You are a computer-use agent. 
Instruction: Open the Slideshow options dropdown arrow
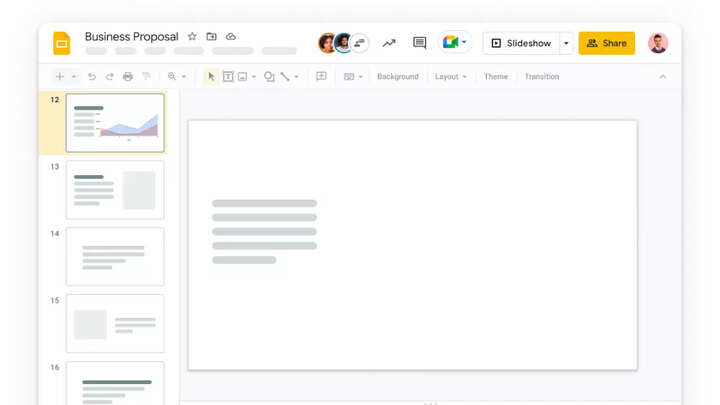[566, 43]
